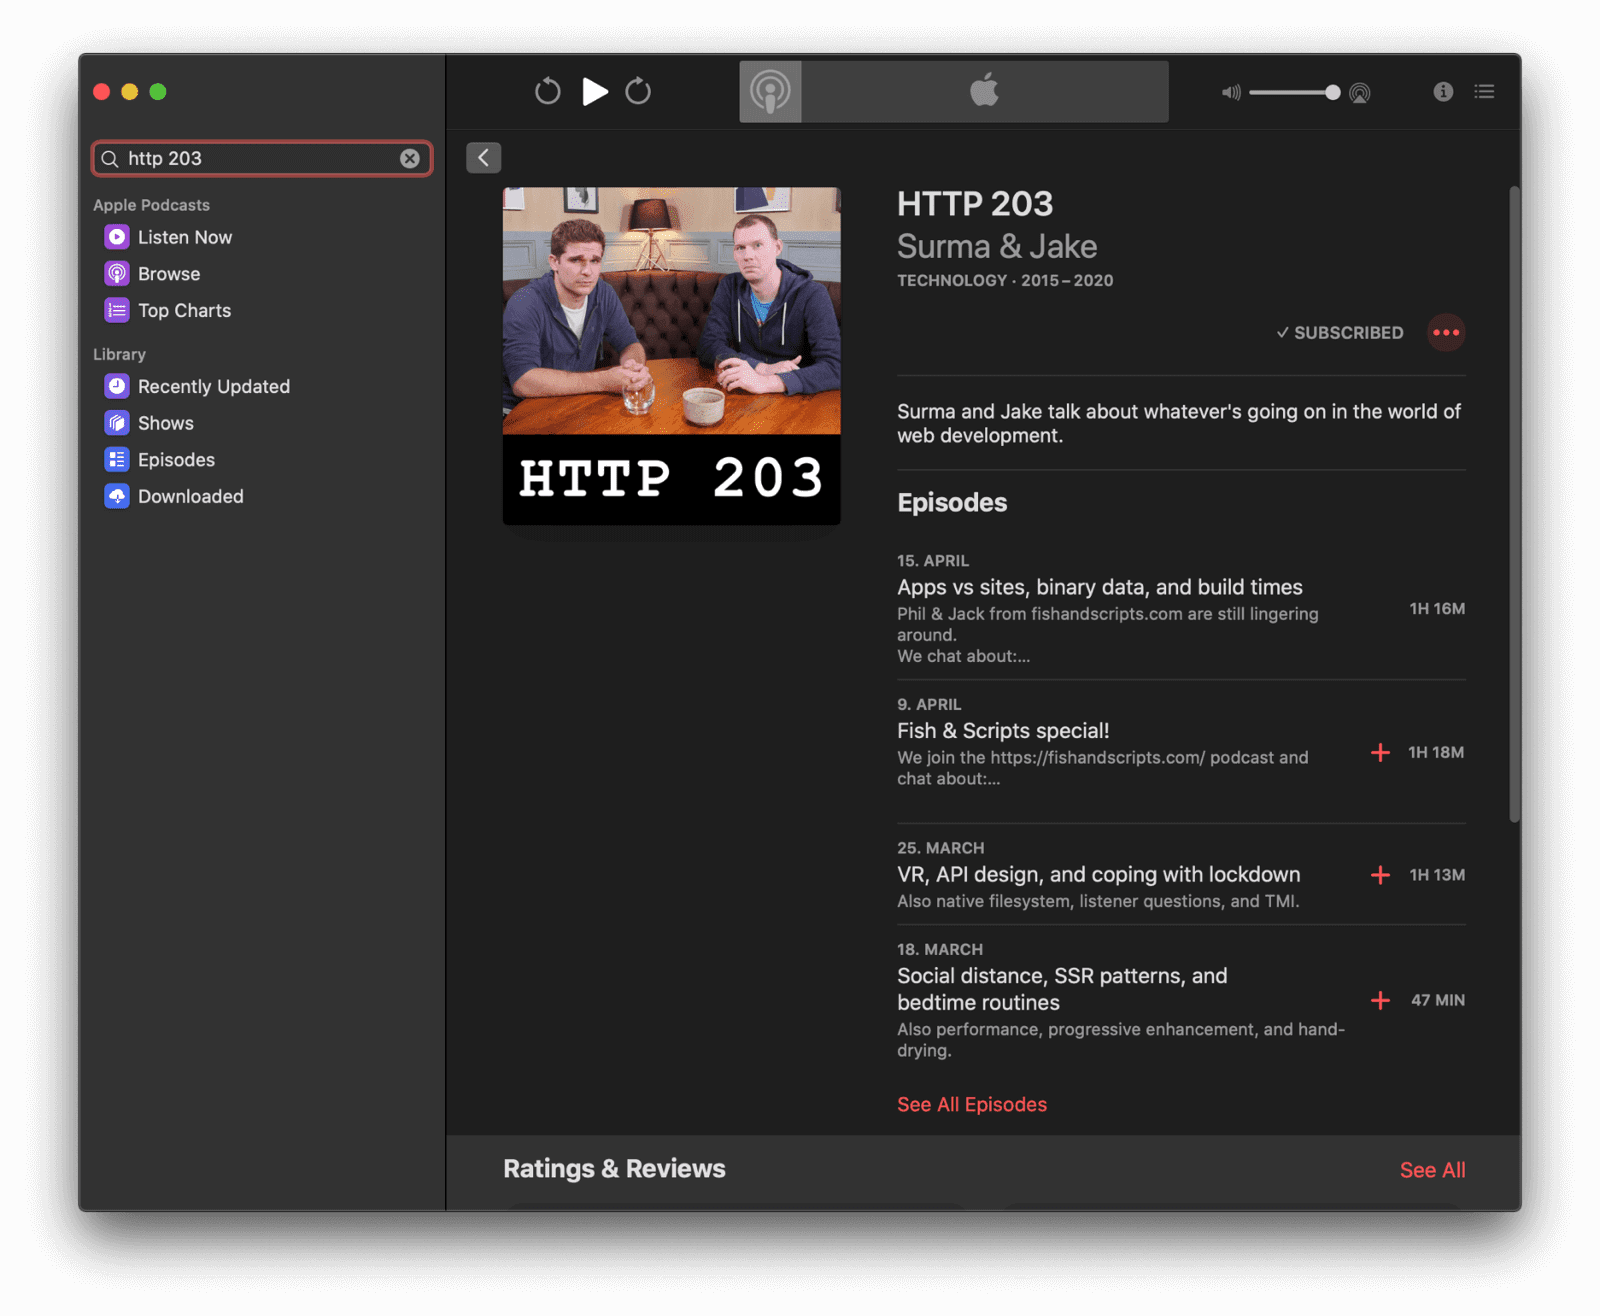View Downloaded podcasts
This screenshot has height=1316, width=1600.
click(190, 496)
